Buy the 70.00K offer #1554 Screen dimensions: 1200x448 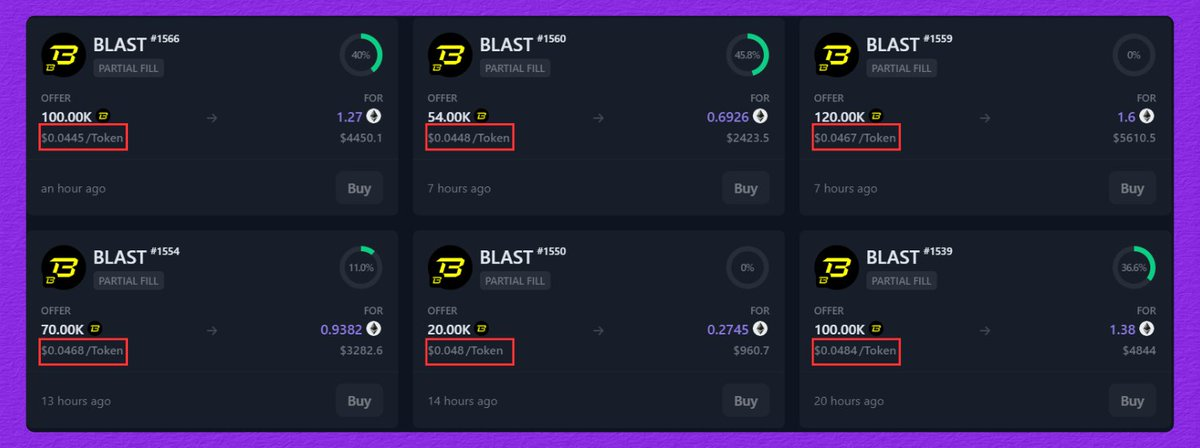[x=359, y=401]
